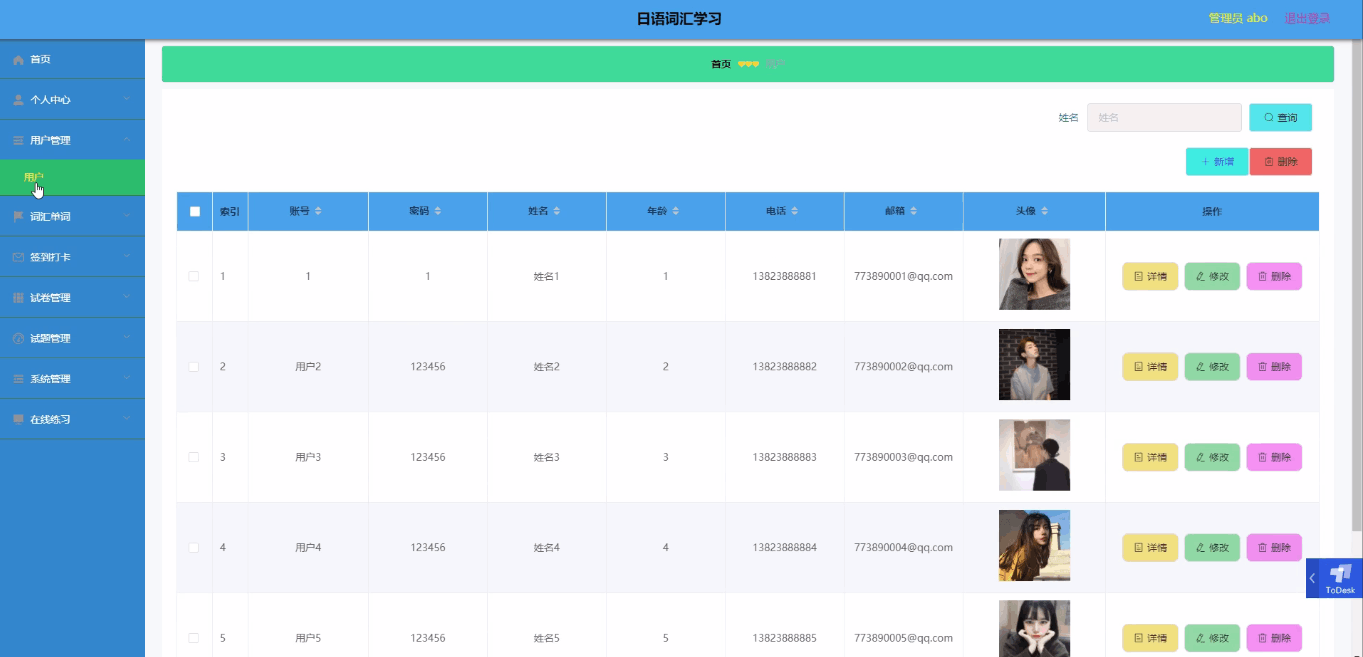Sort by 账号 column arrows

[x=318, y=211]
